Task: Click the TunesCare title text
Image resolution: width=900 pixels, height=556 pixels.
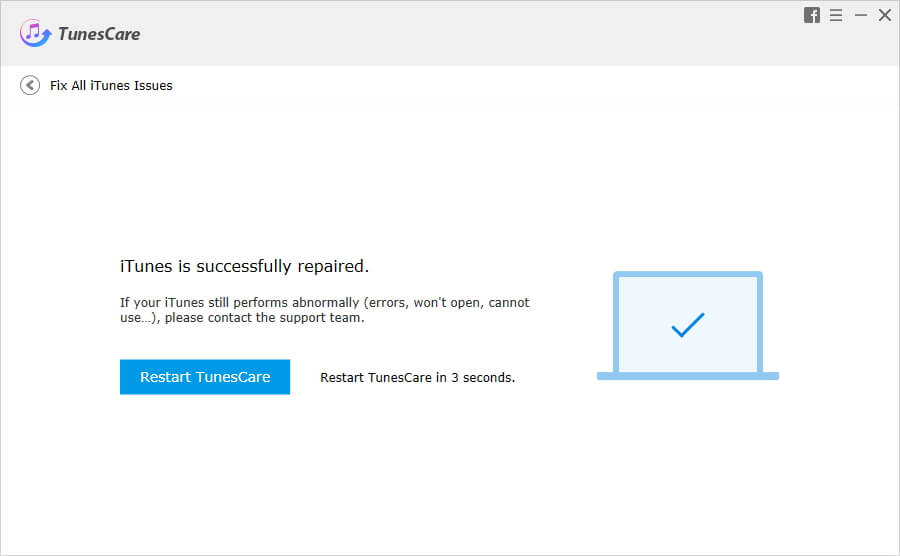Action: tap(99, 34)
